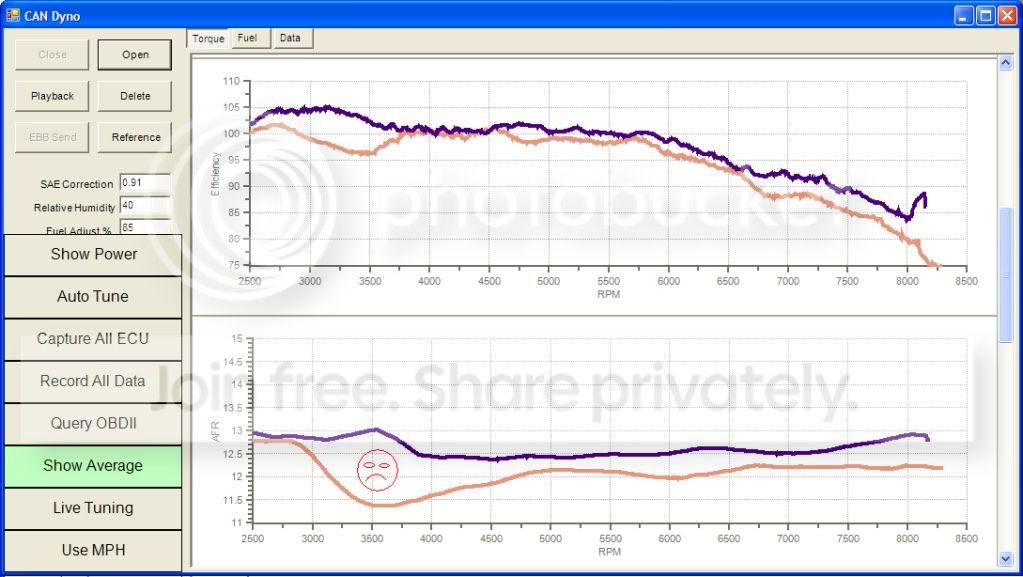Click the Open button
The image size is (1023, 577).
coord(135,55)
